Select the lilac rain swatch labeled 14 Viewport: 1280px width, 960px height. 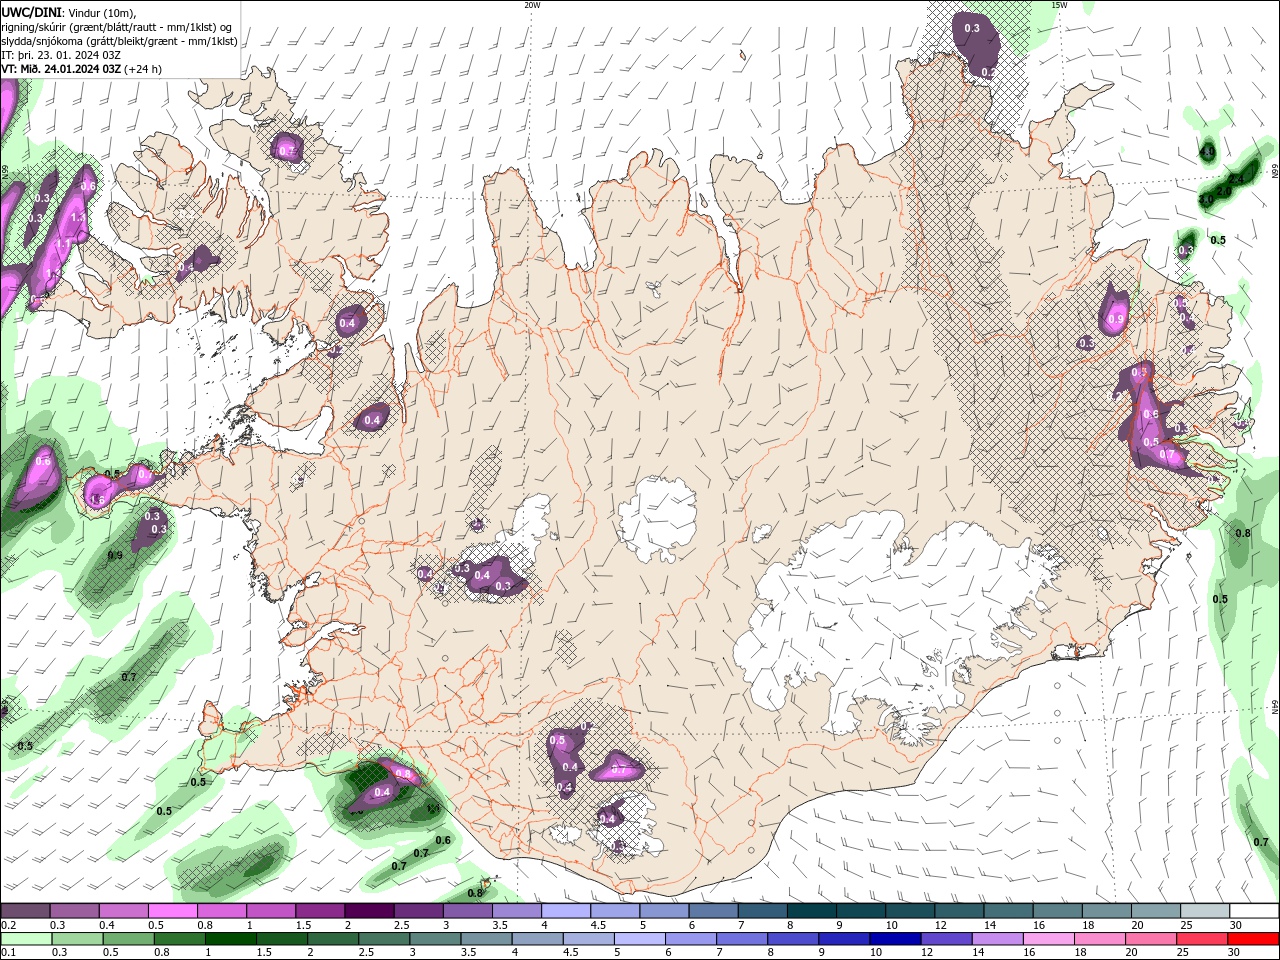(x=998, y=939)
